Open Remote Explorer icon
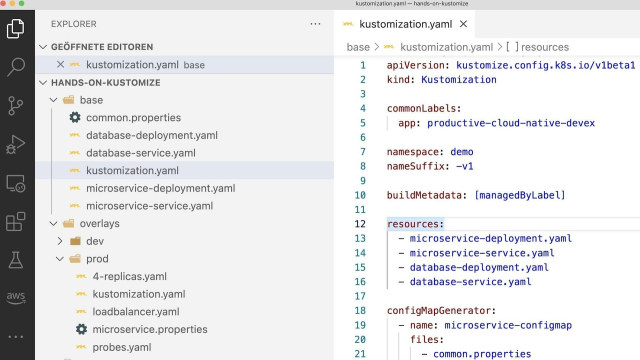640x360 pixels. pyautogui.click(x=16, y=183)
